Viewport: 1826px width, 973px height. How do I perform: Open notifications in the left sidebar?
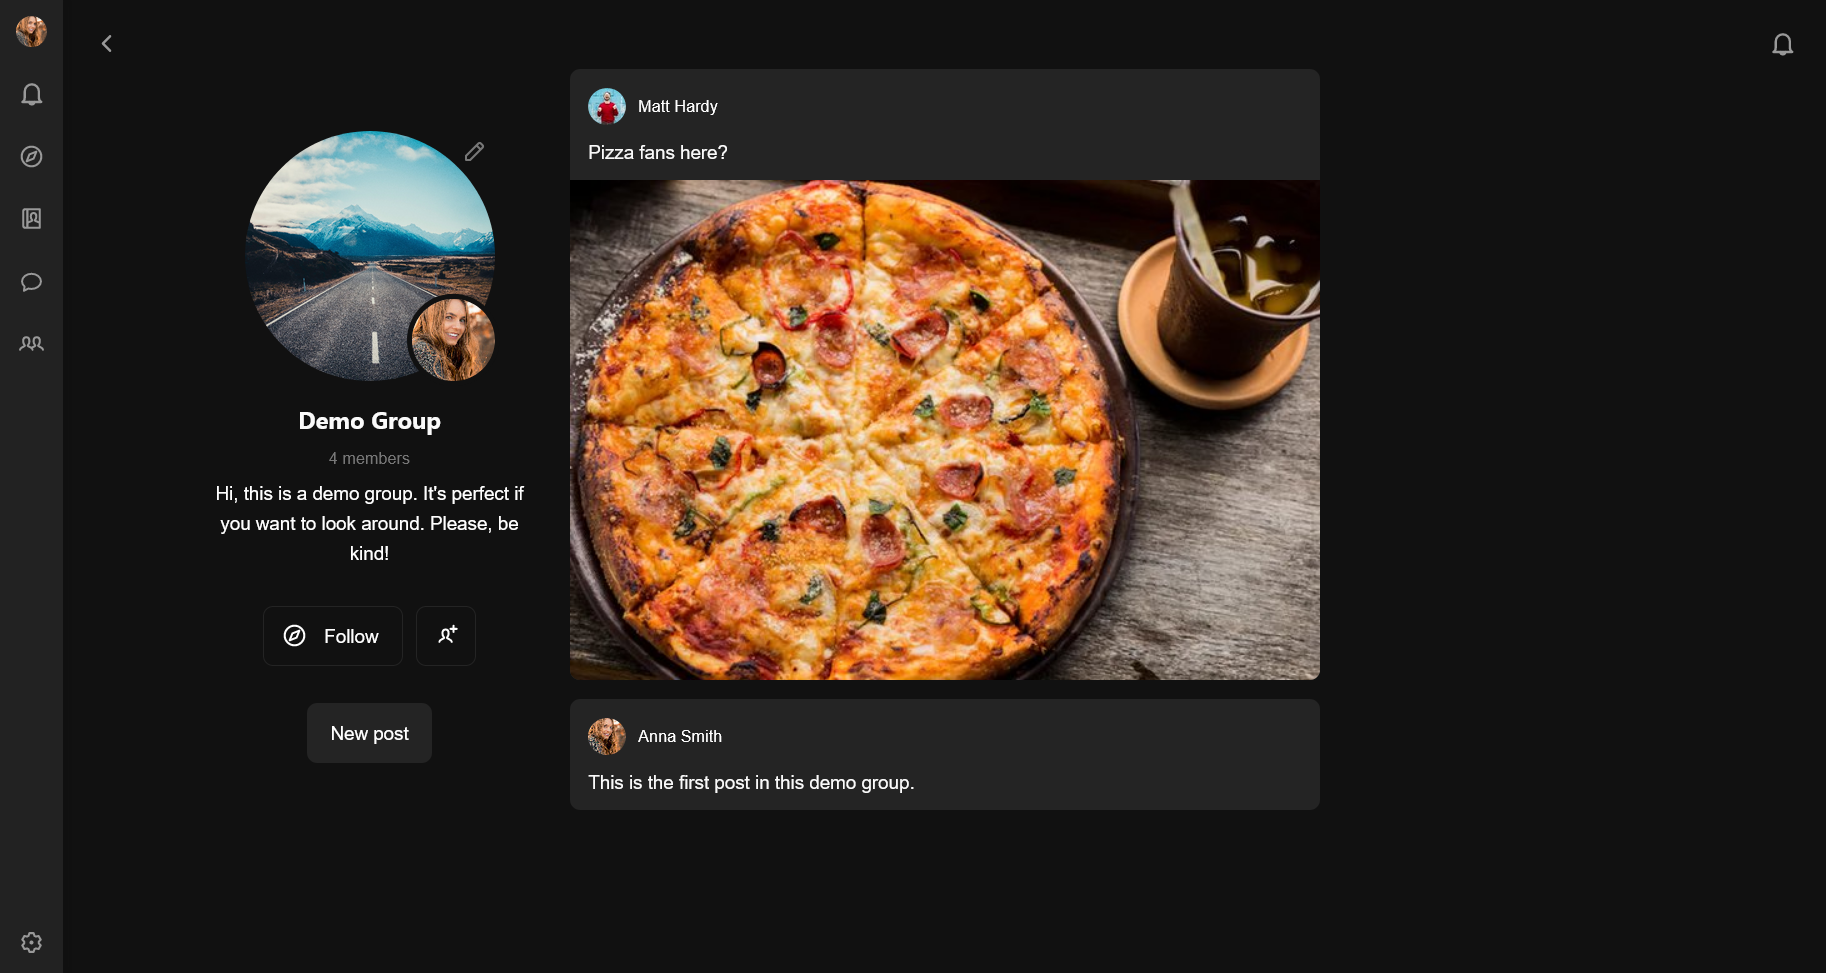click(32, 95)
